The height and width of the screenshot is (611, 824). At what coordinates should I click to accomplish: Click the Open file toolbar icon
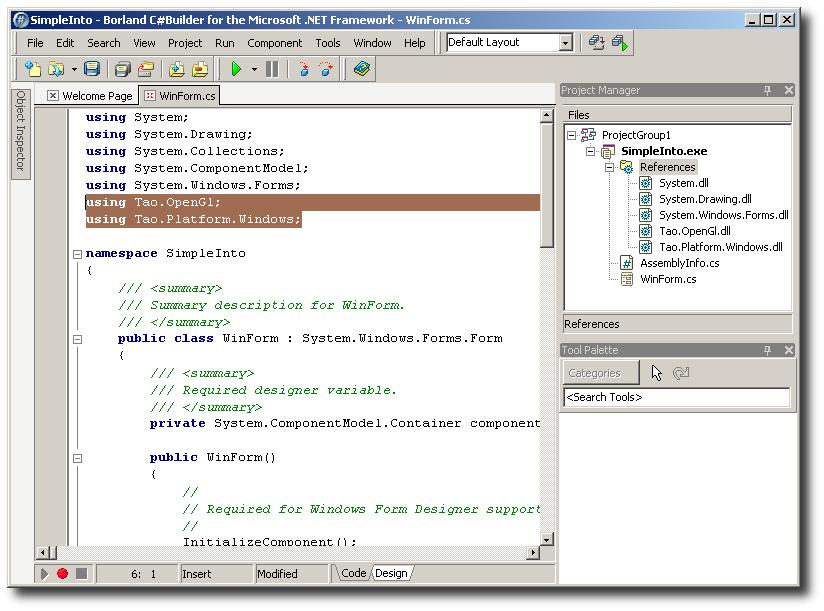point(56,69)
